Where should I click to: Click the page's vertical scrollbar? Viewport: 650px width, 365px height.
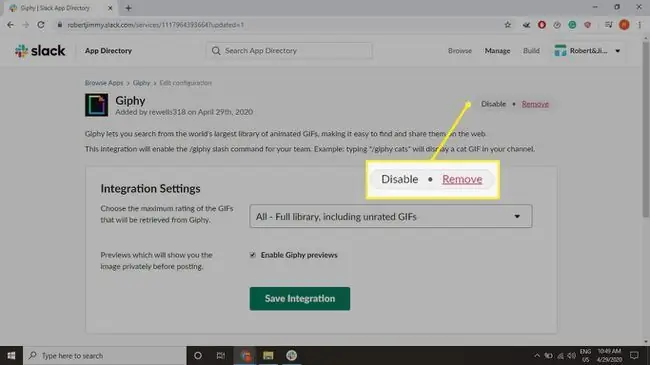click(x=646, y=129)
